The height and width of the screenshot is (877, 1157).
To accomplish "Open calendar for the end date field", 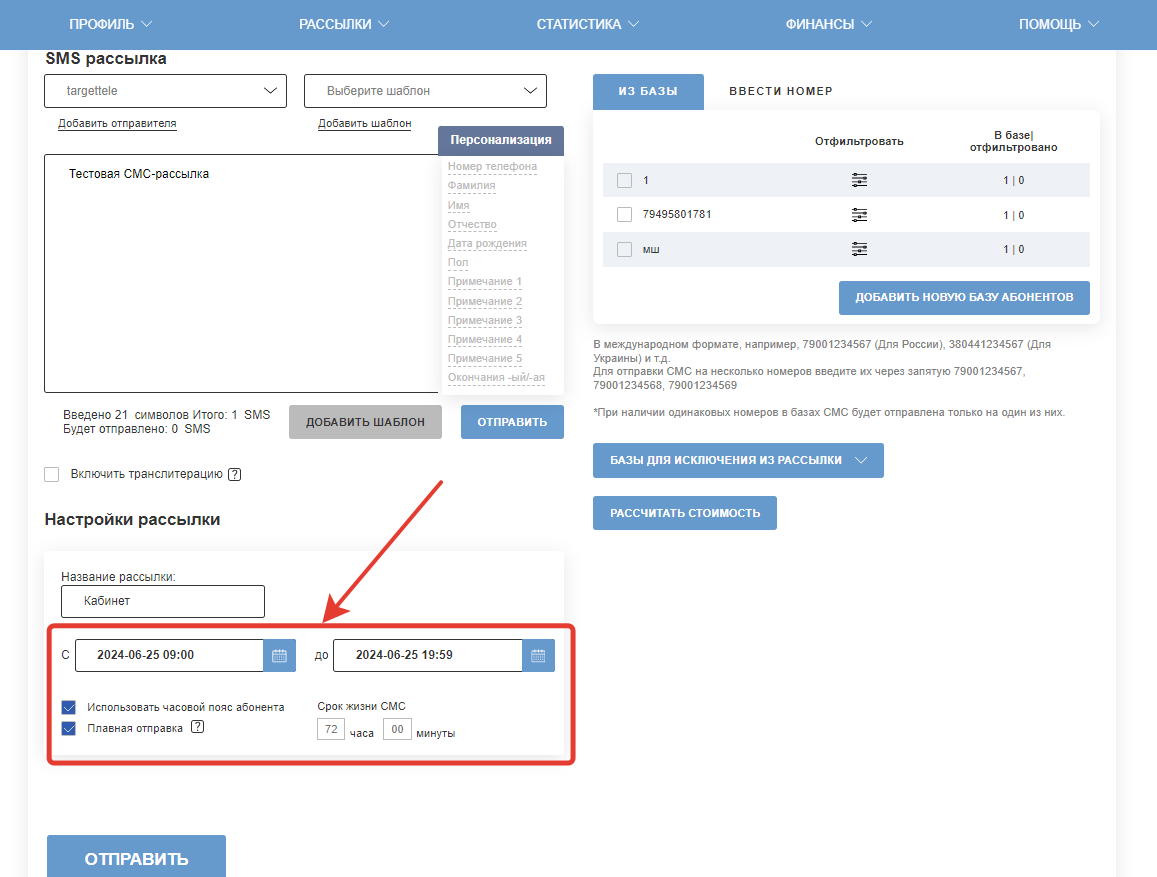I will pyautogui.click(x=539, y=656).
